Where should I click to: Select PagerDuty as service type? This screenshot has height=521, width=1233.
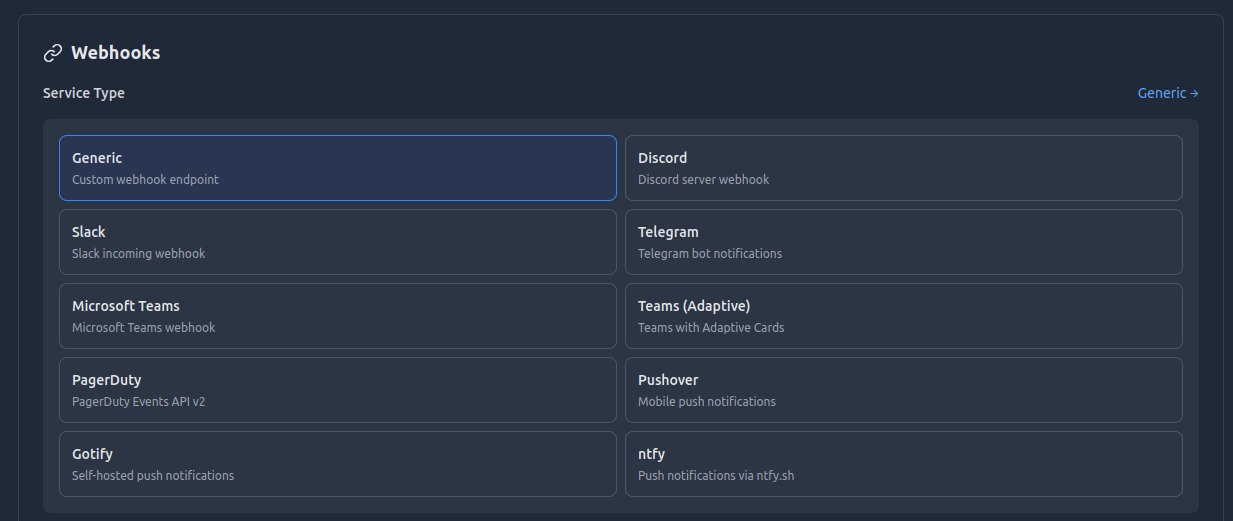coord(337,390)
